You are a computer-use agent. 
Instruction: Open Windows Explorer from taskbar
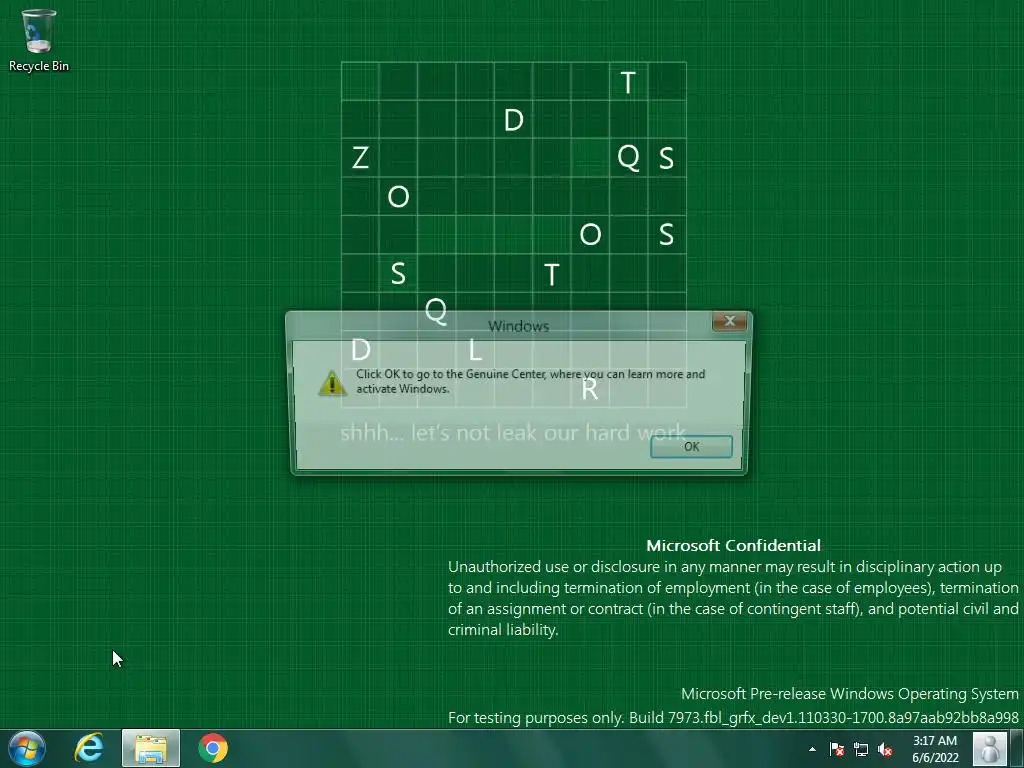point(151,748)
